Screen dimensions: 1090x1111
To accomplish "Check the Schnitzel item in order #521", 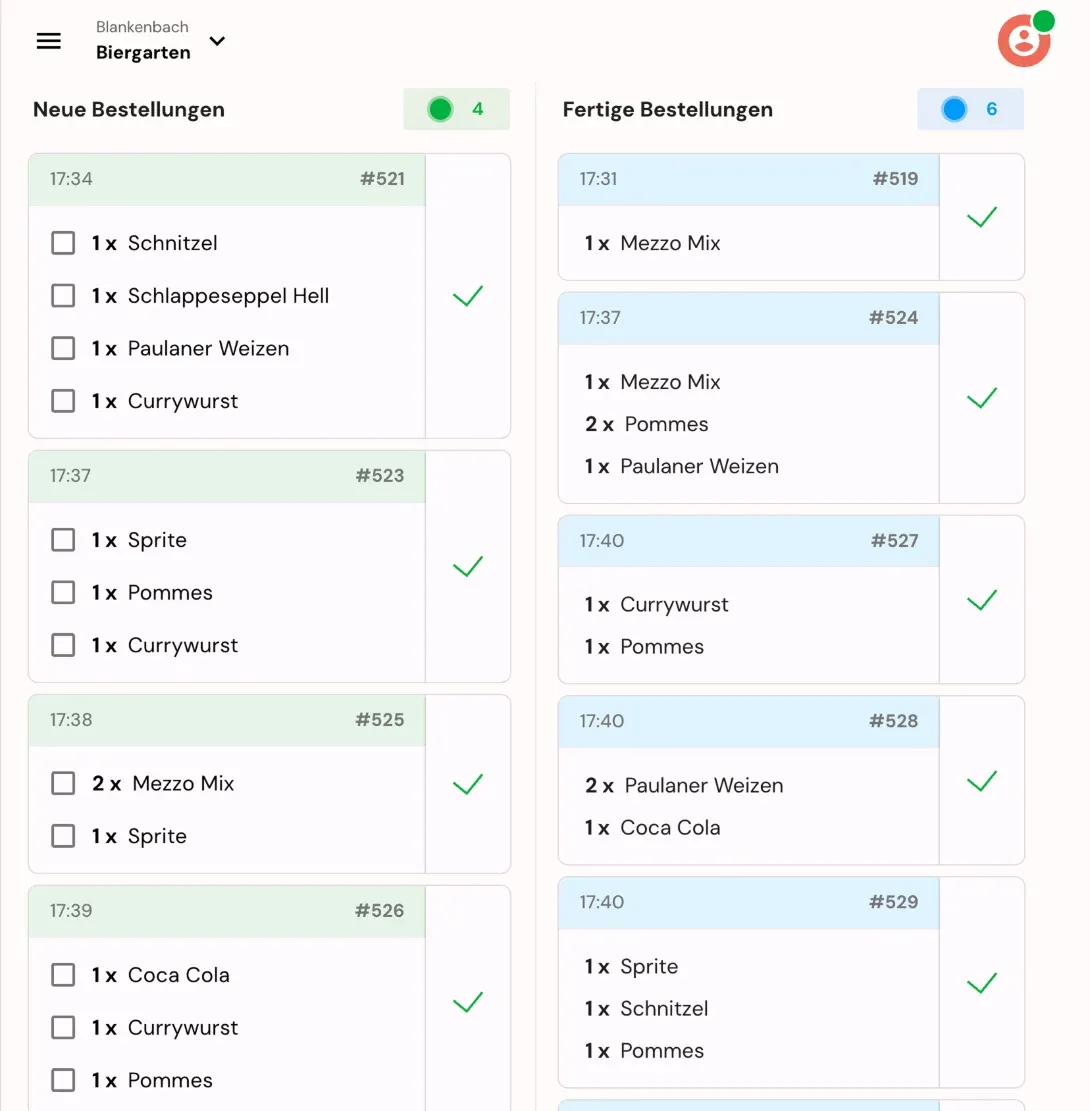I will tap(63, 243).
